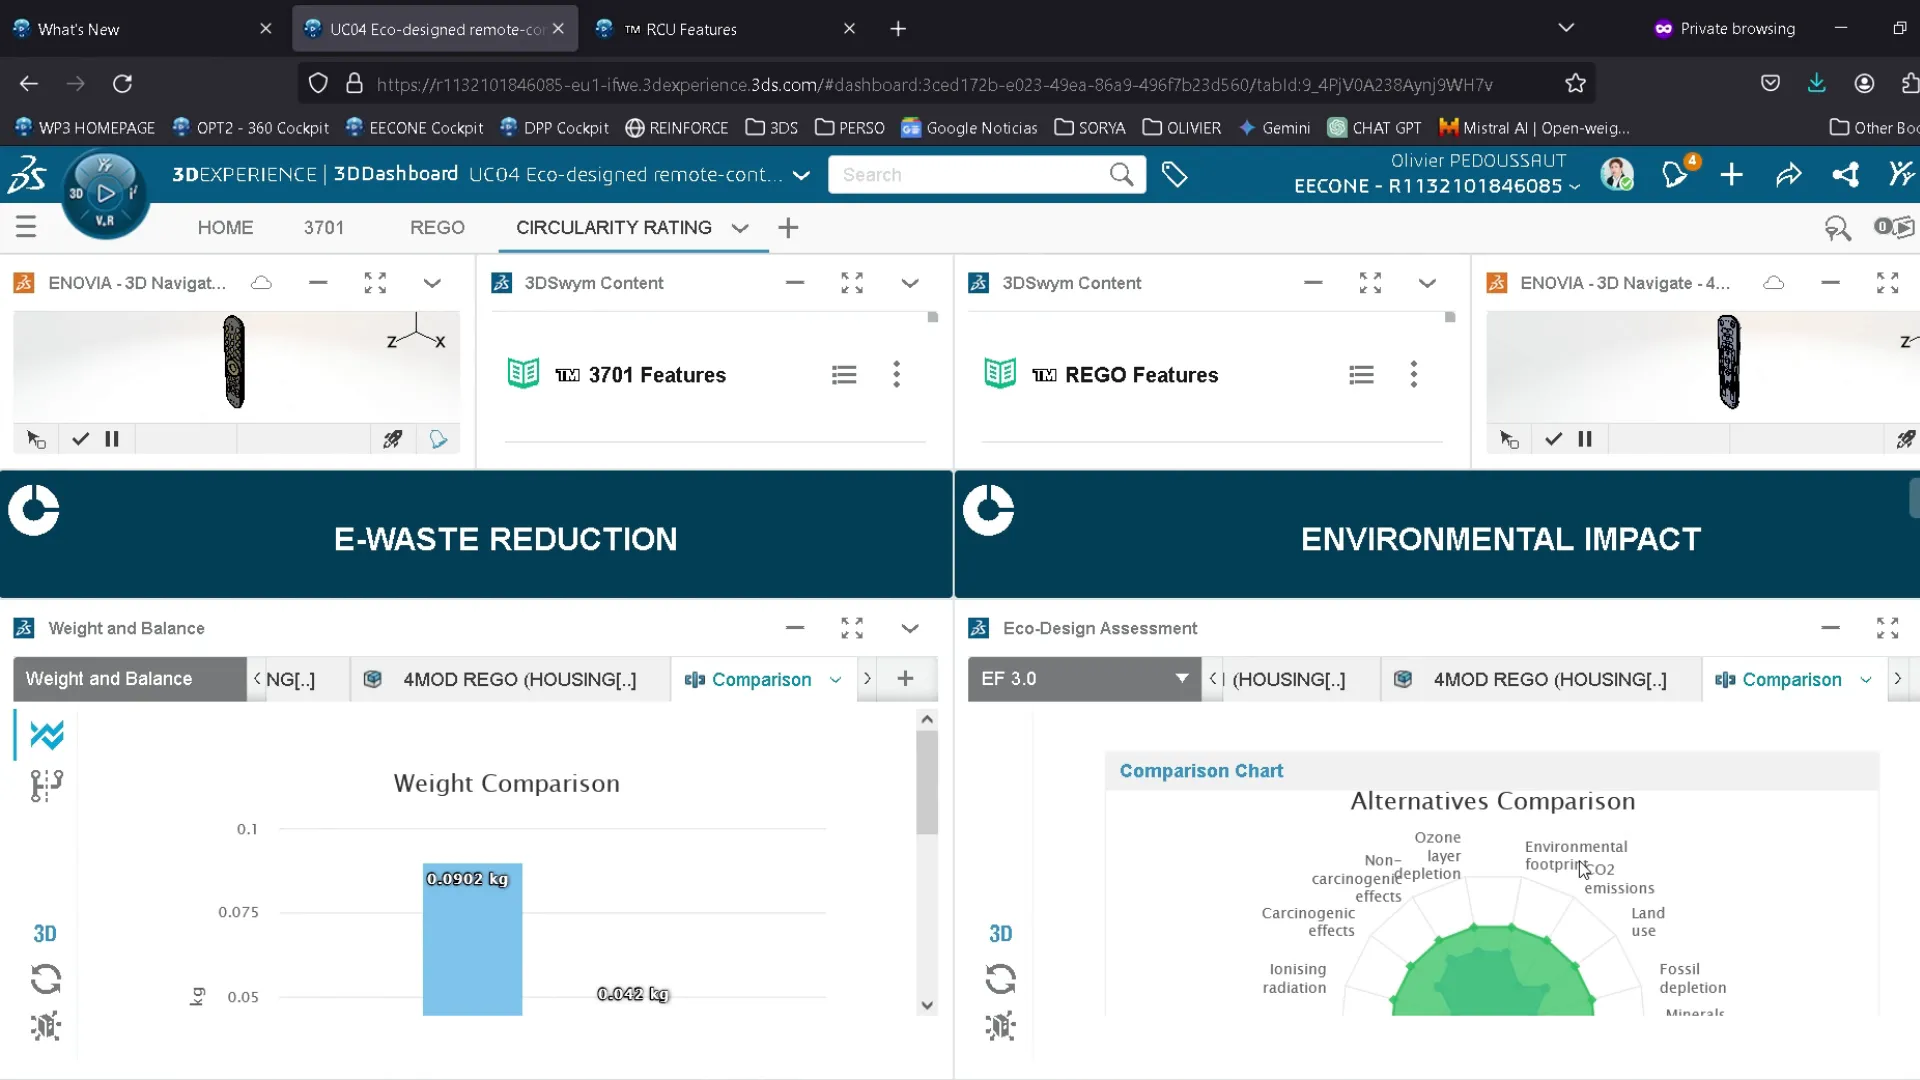Viewport: 1920px width, 1080px height.
Task: Open the REGO 3DSwym Content widget menu chevron
Action: [1427, 283]
